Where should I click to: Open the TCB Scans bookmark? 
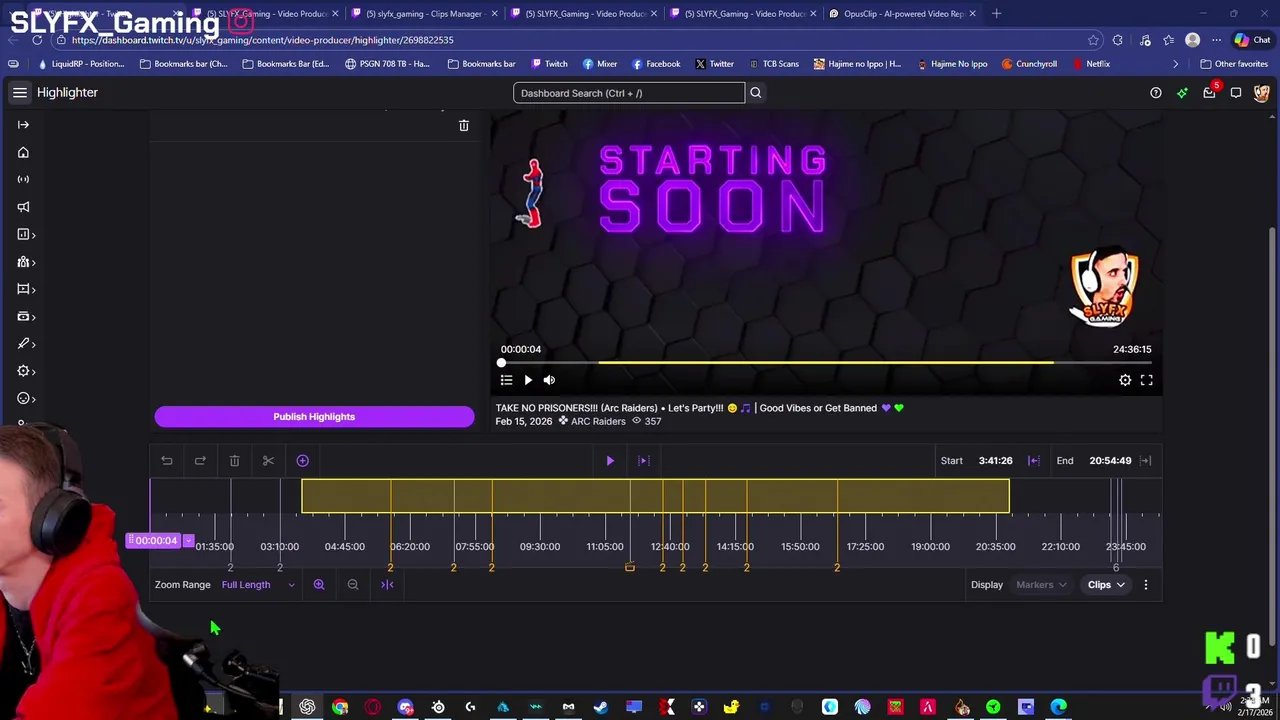(x=773, y=64)
